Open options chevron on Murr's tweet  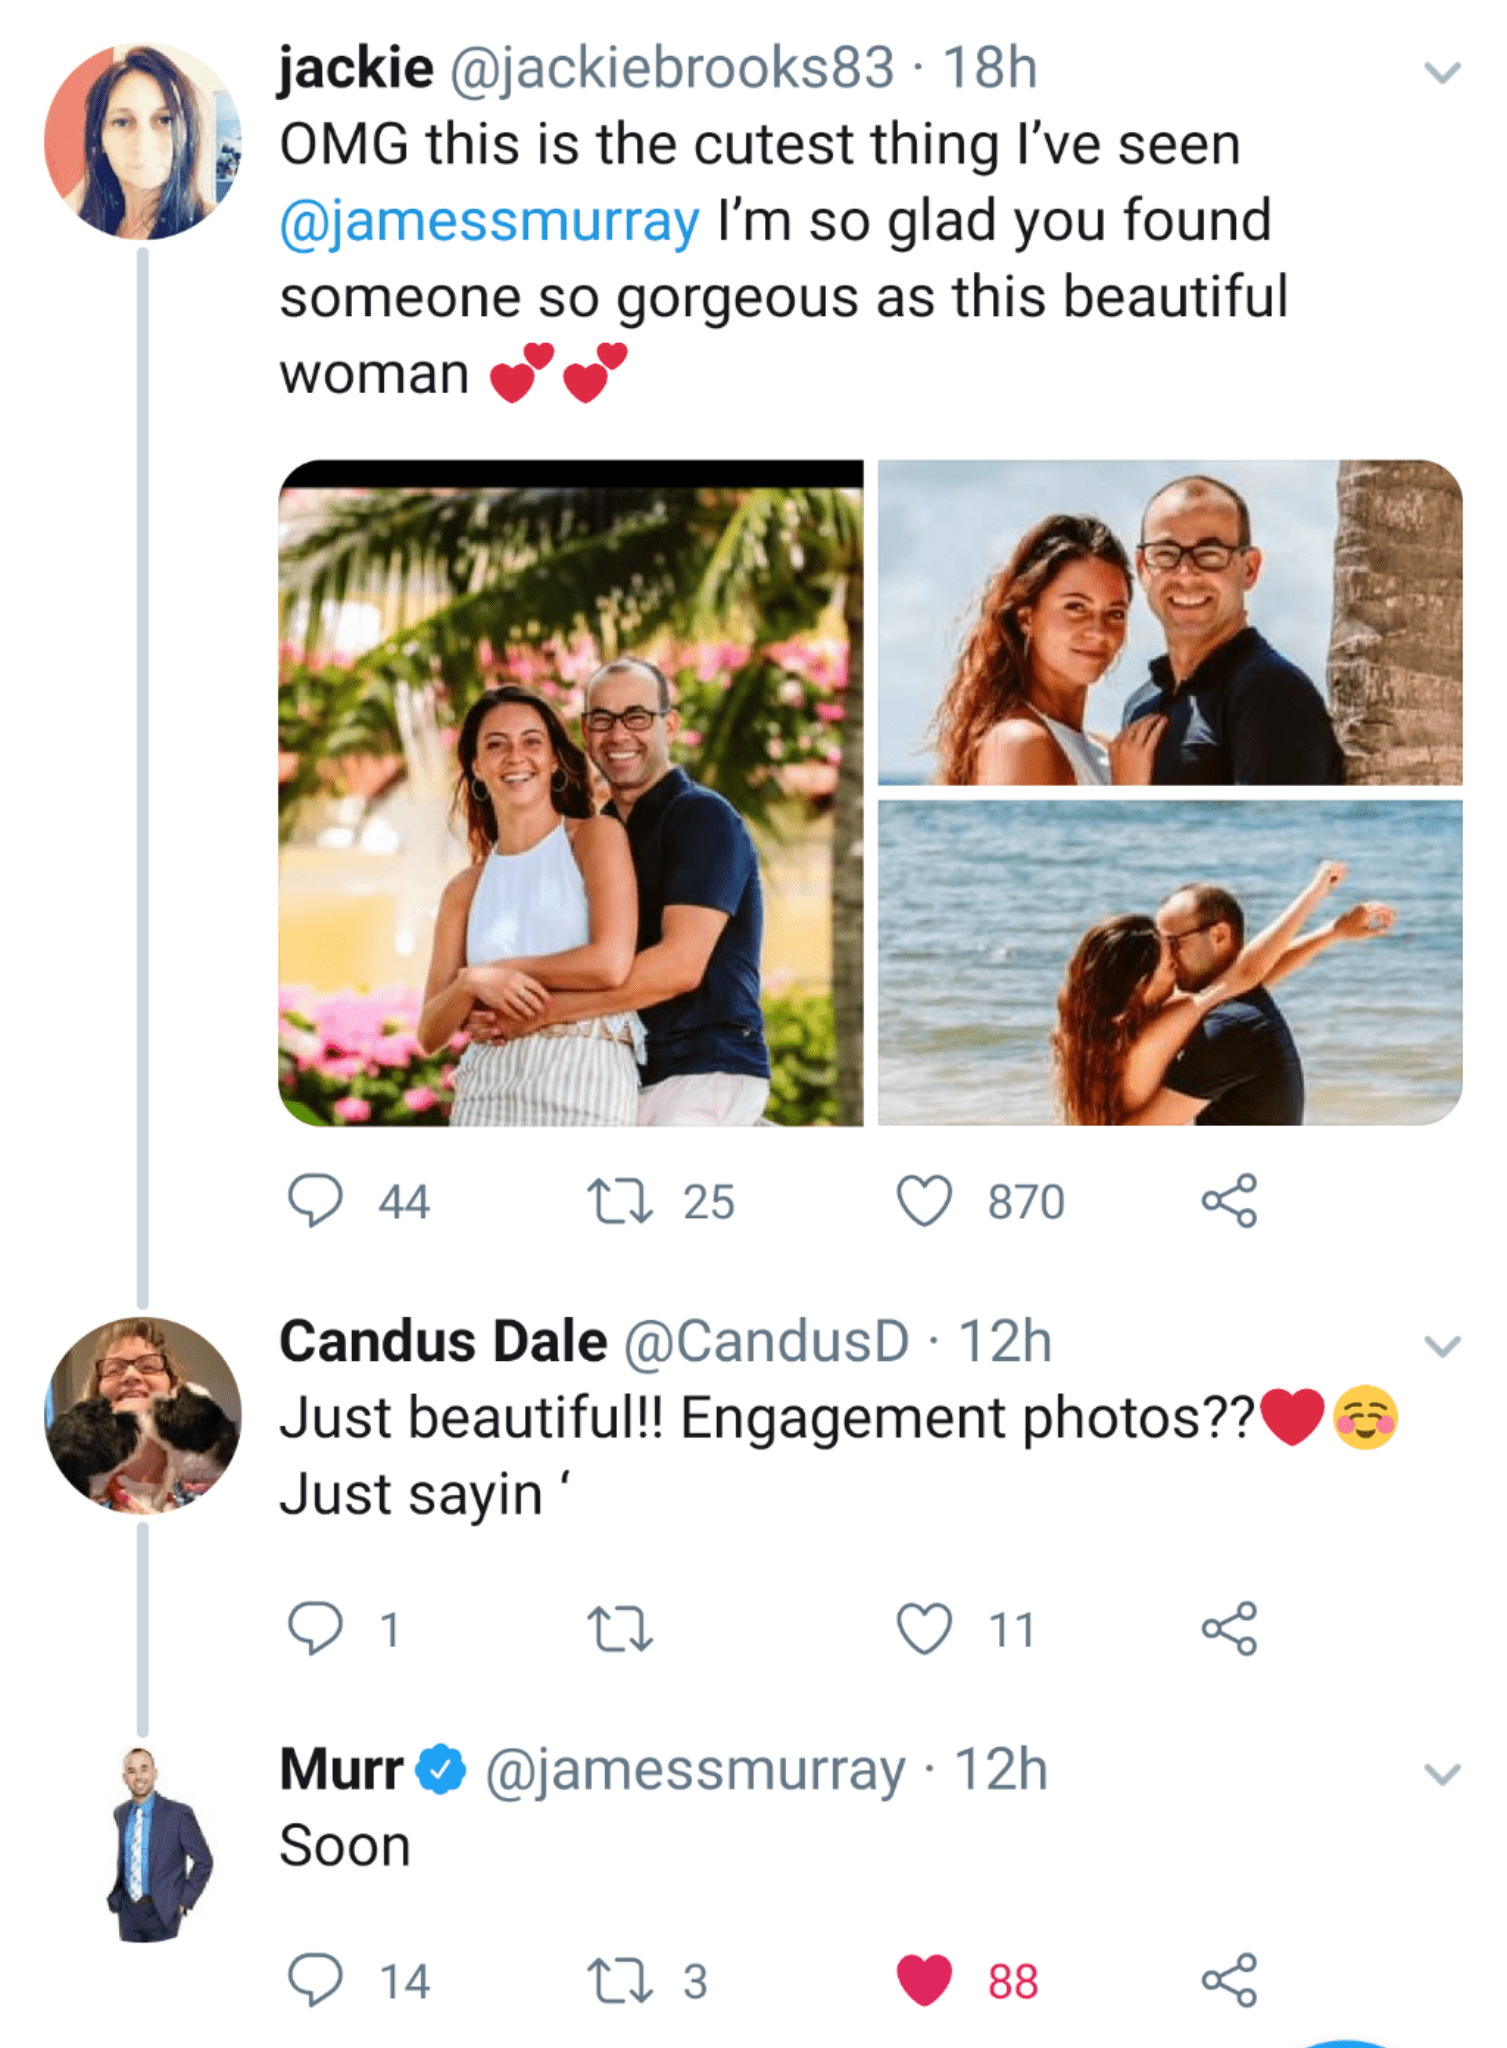(1441, 1774)
